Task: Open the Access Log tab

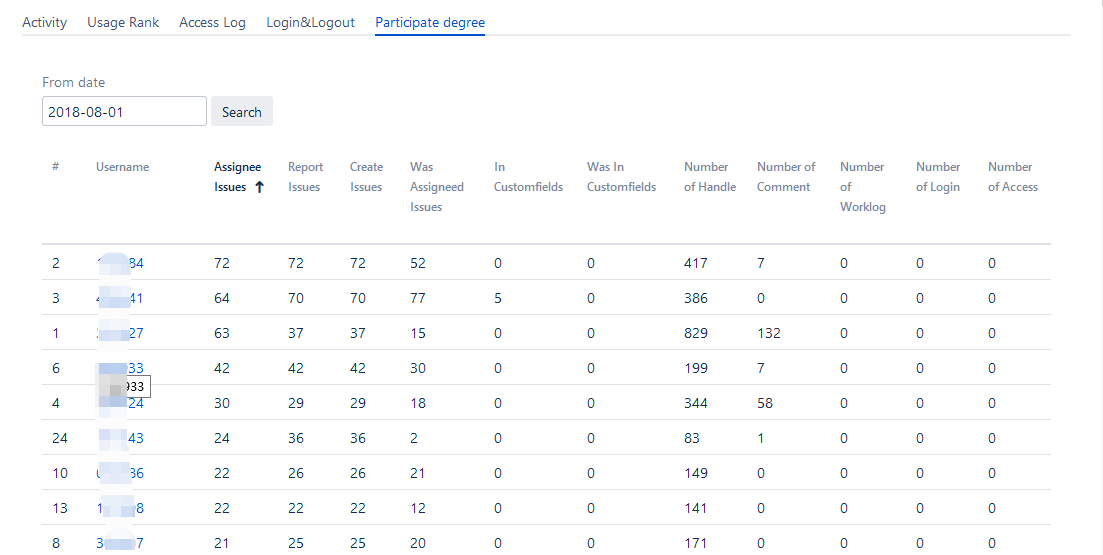Action: (212, 23)
